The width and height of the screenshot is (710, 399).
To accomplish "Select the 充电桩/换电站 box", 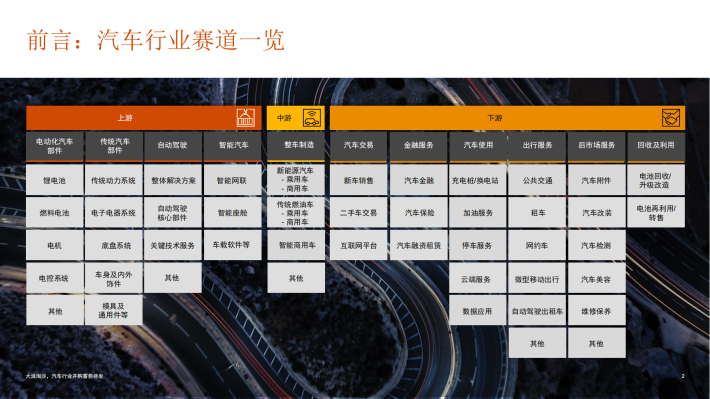I will point(477,180).
